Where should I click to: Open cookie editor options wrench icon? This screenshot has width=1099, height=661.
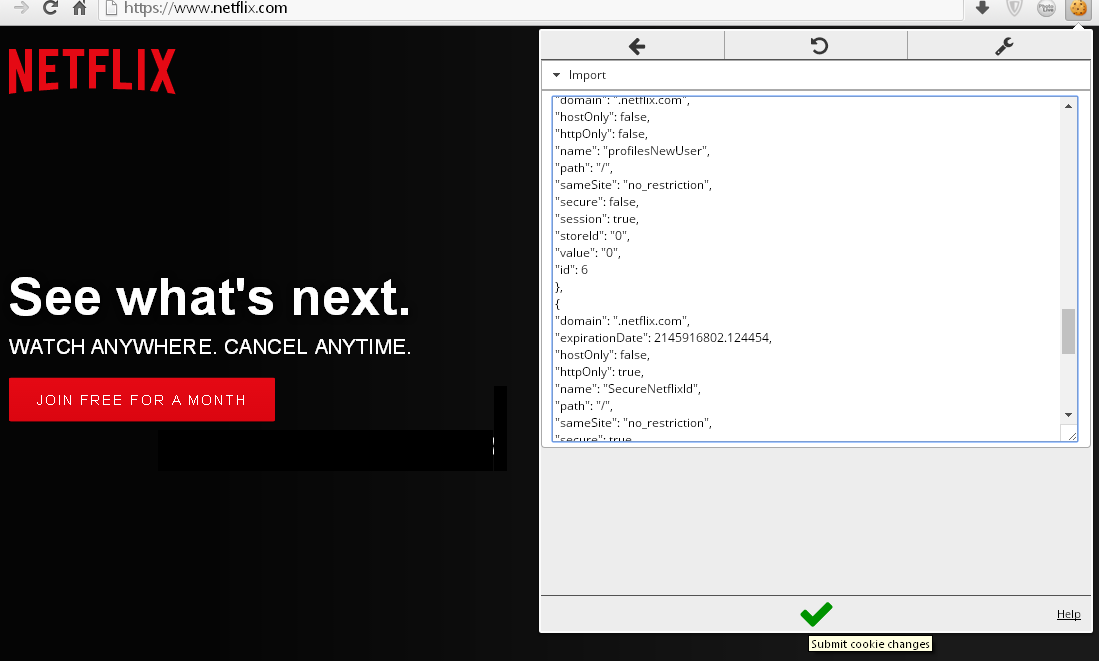pos(1004,46)
